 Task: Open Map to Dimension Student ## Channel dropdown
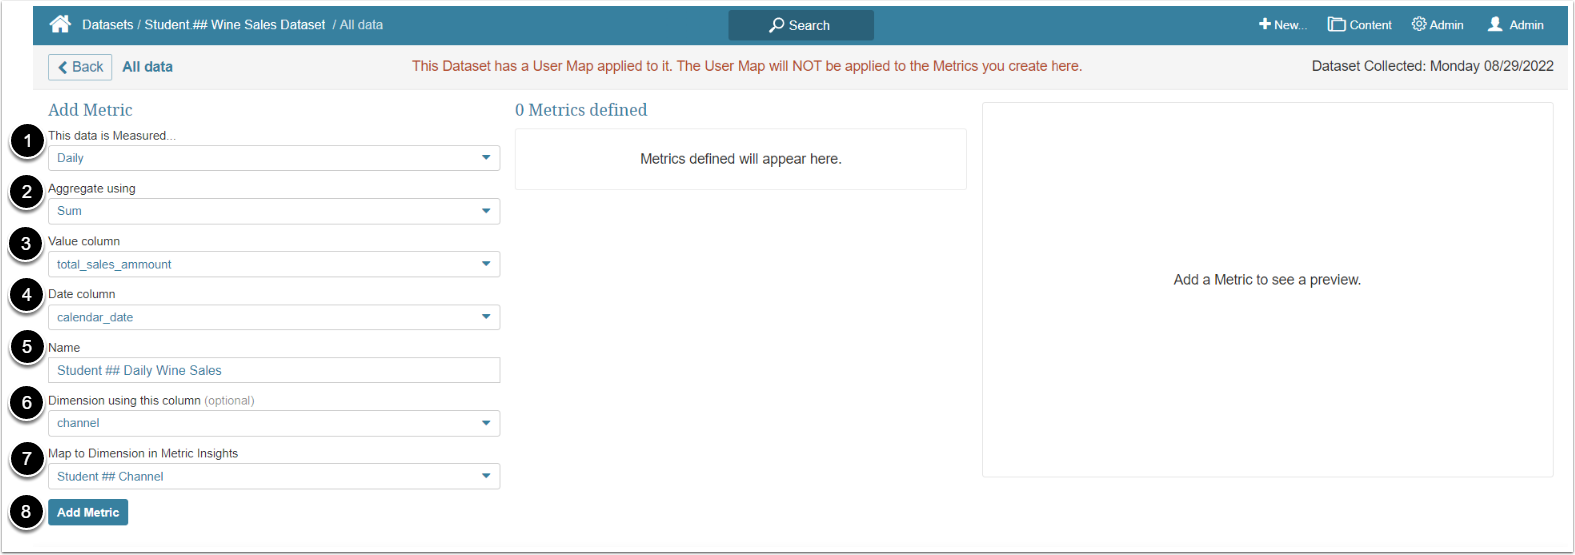point(274,476)
